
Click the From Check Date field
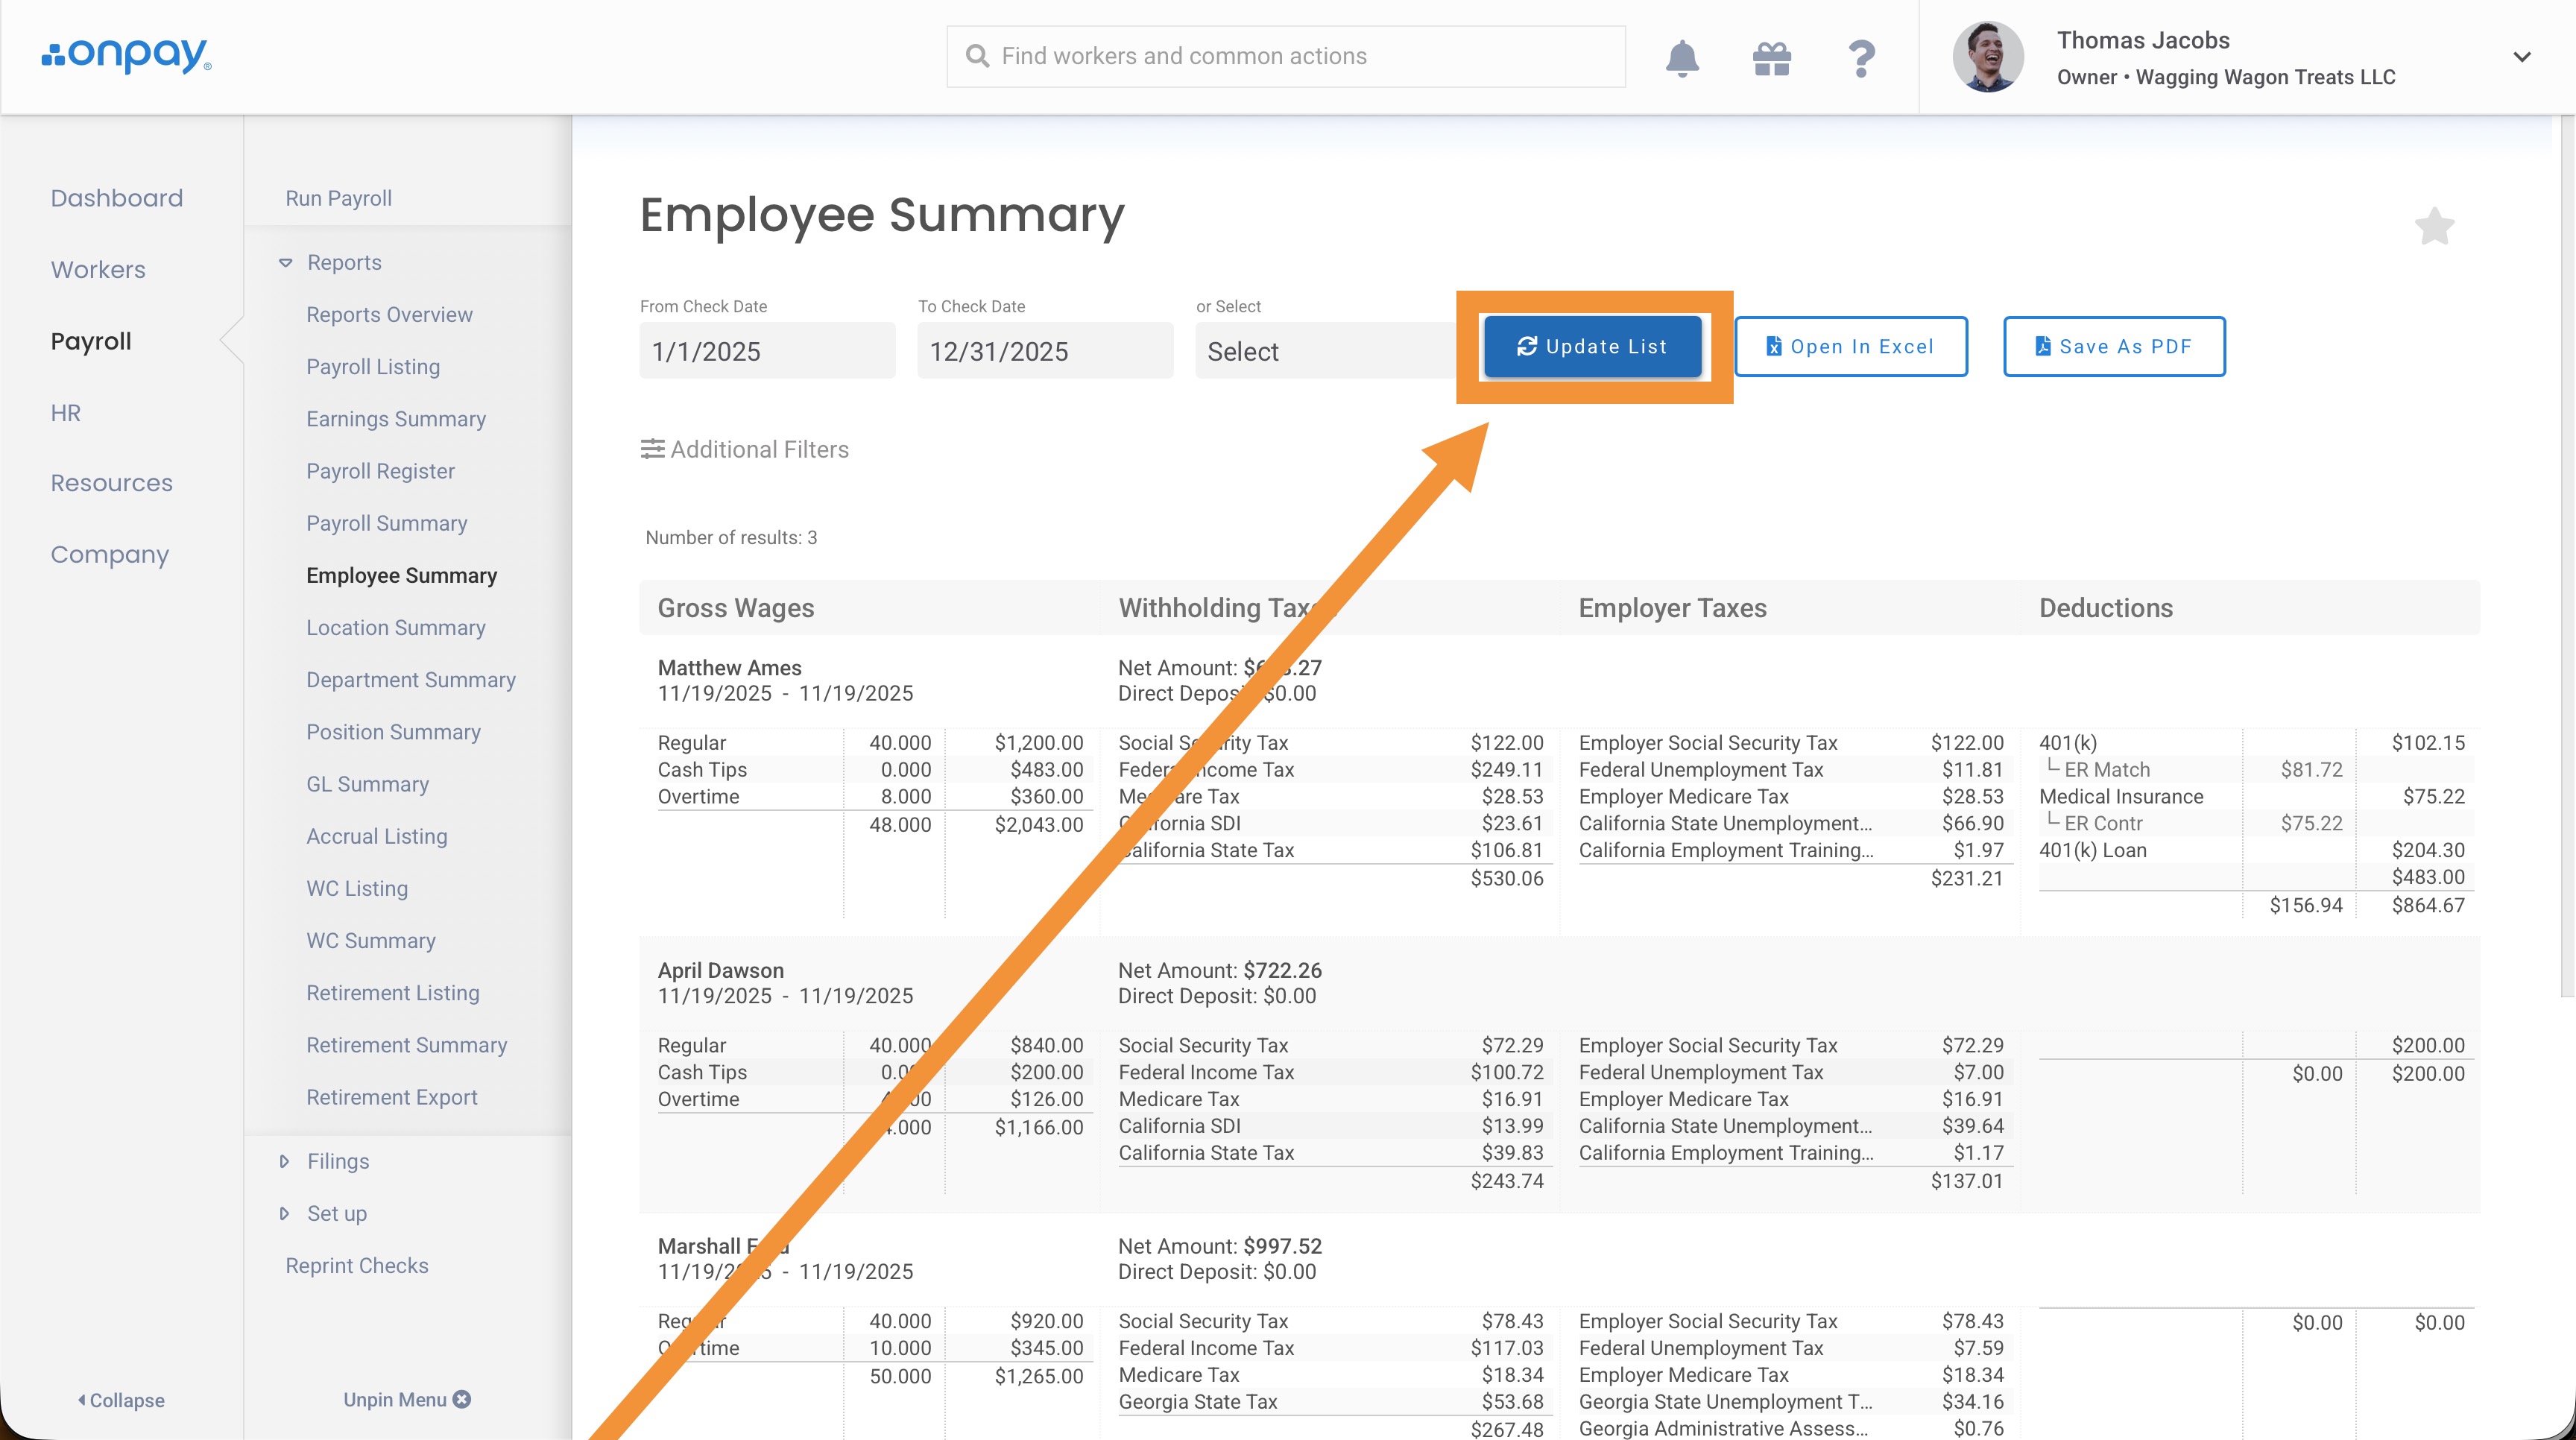coord(766,351)
